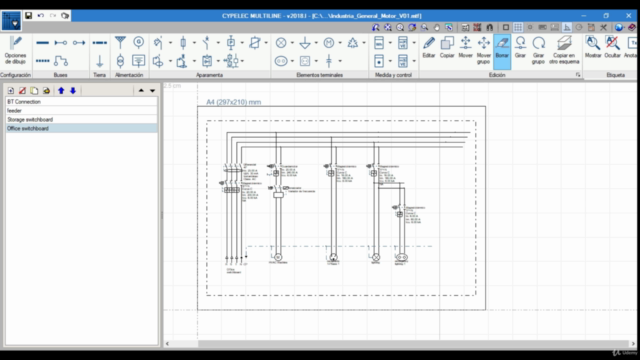This screenshot has height=360, width=640.
Task: Deselect the highlighted Borrar eraser tool
Action: (502, 51)
